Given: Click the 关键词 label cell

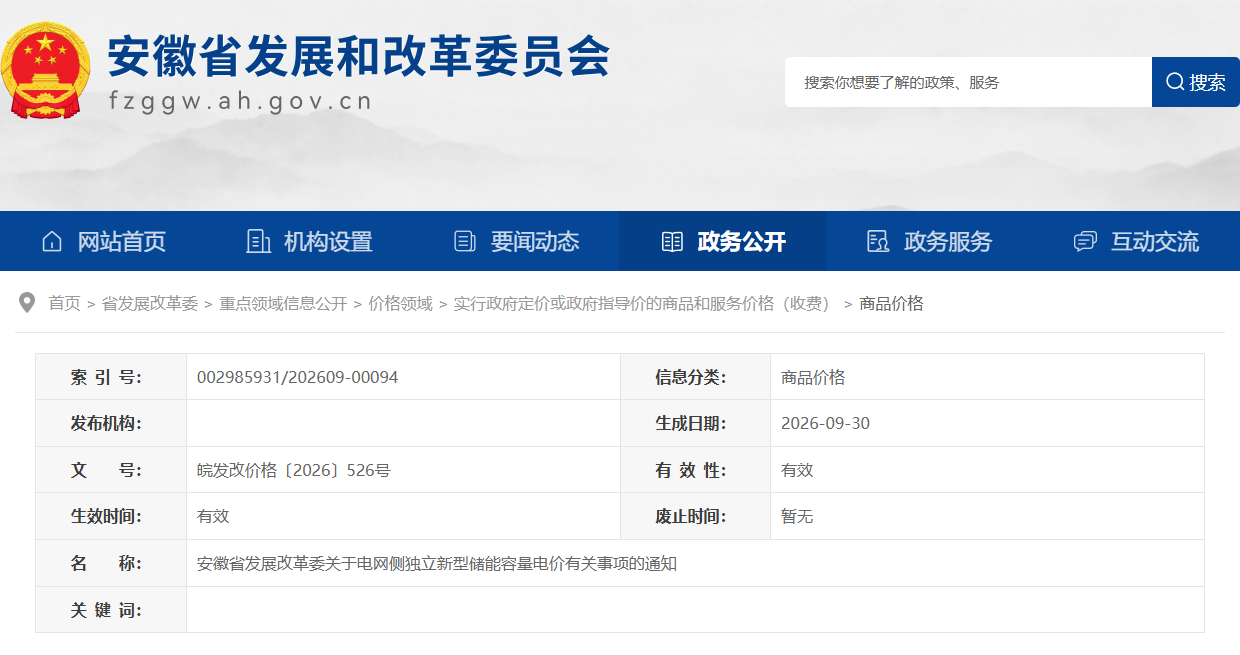Looking at the screenshot, I should tap(111, 609).
